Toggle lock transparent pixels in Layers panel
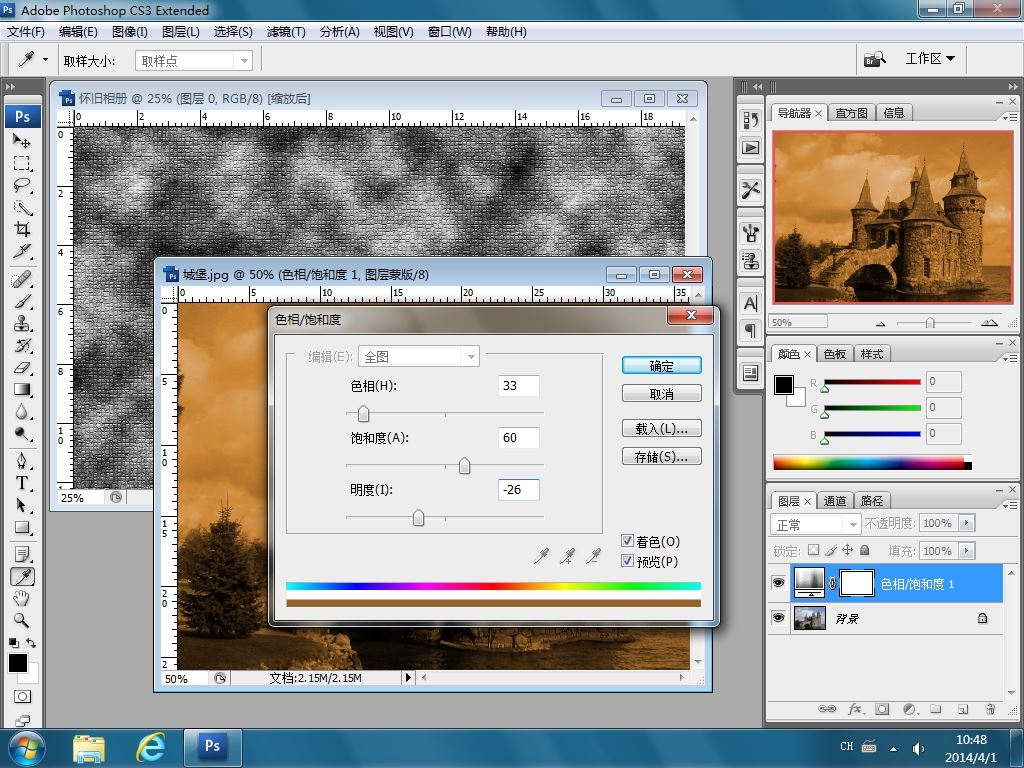This screenshot has height=768, width=1024. pyautogui.click(x=813, y=550)
